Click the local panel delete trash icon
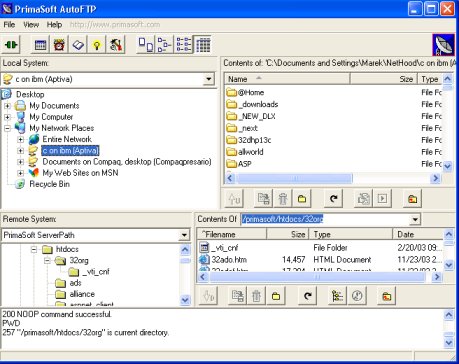The image size is (459, 364). [x=283, y=199]
